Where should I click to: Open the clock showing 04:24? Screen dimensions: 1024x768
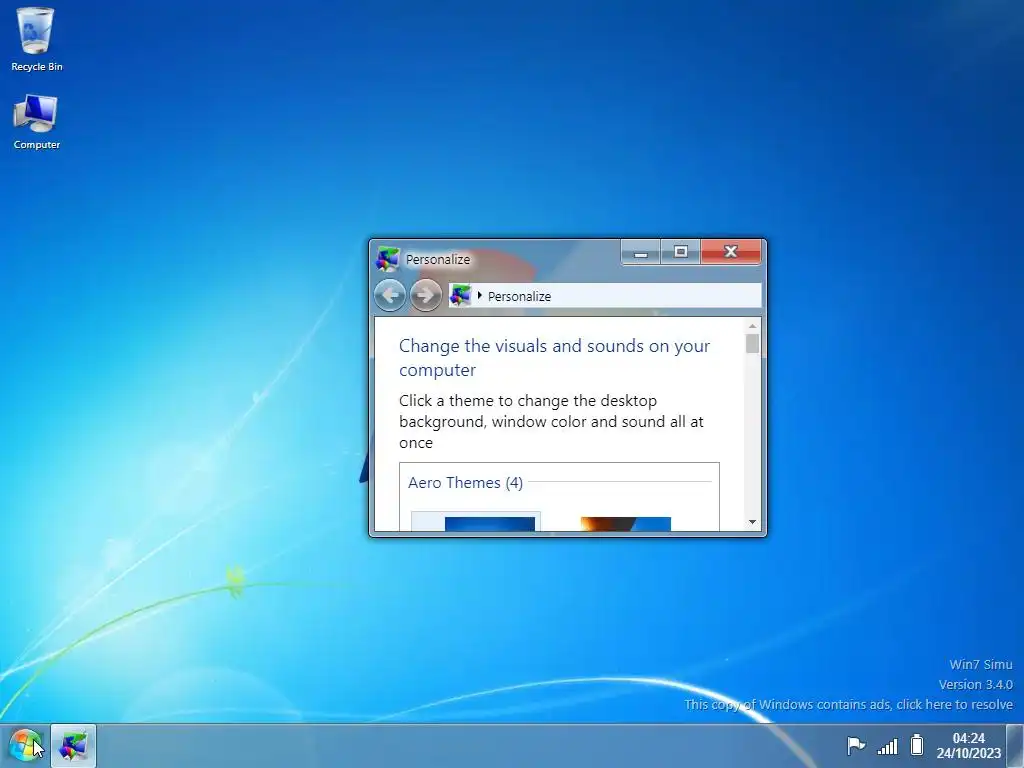click(968, 738)
